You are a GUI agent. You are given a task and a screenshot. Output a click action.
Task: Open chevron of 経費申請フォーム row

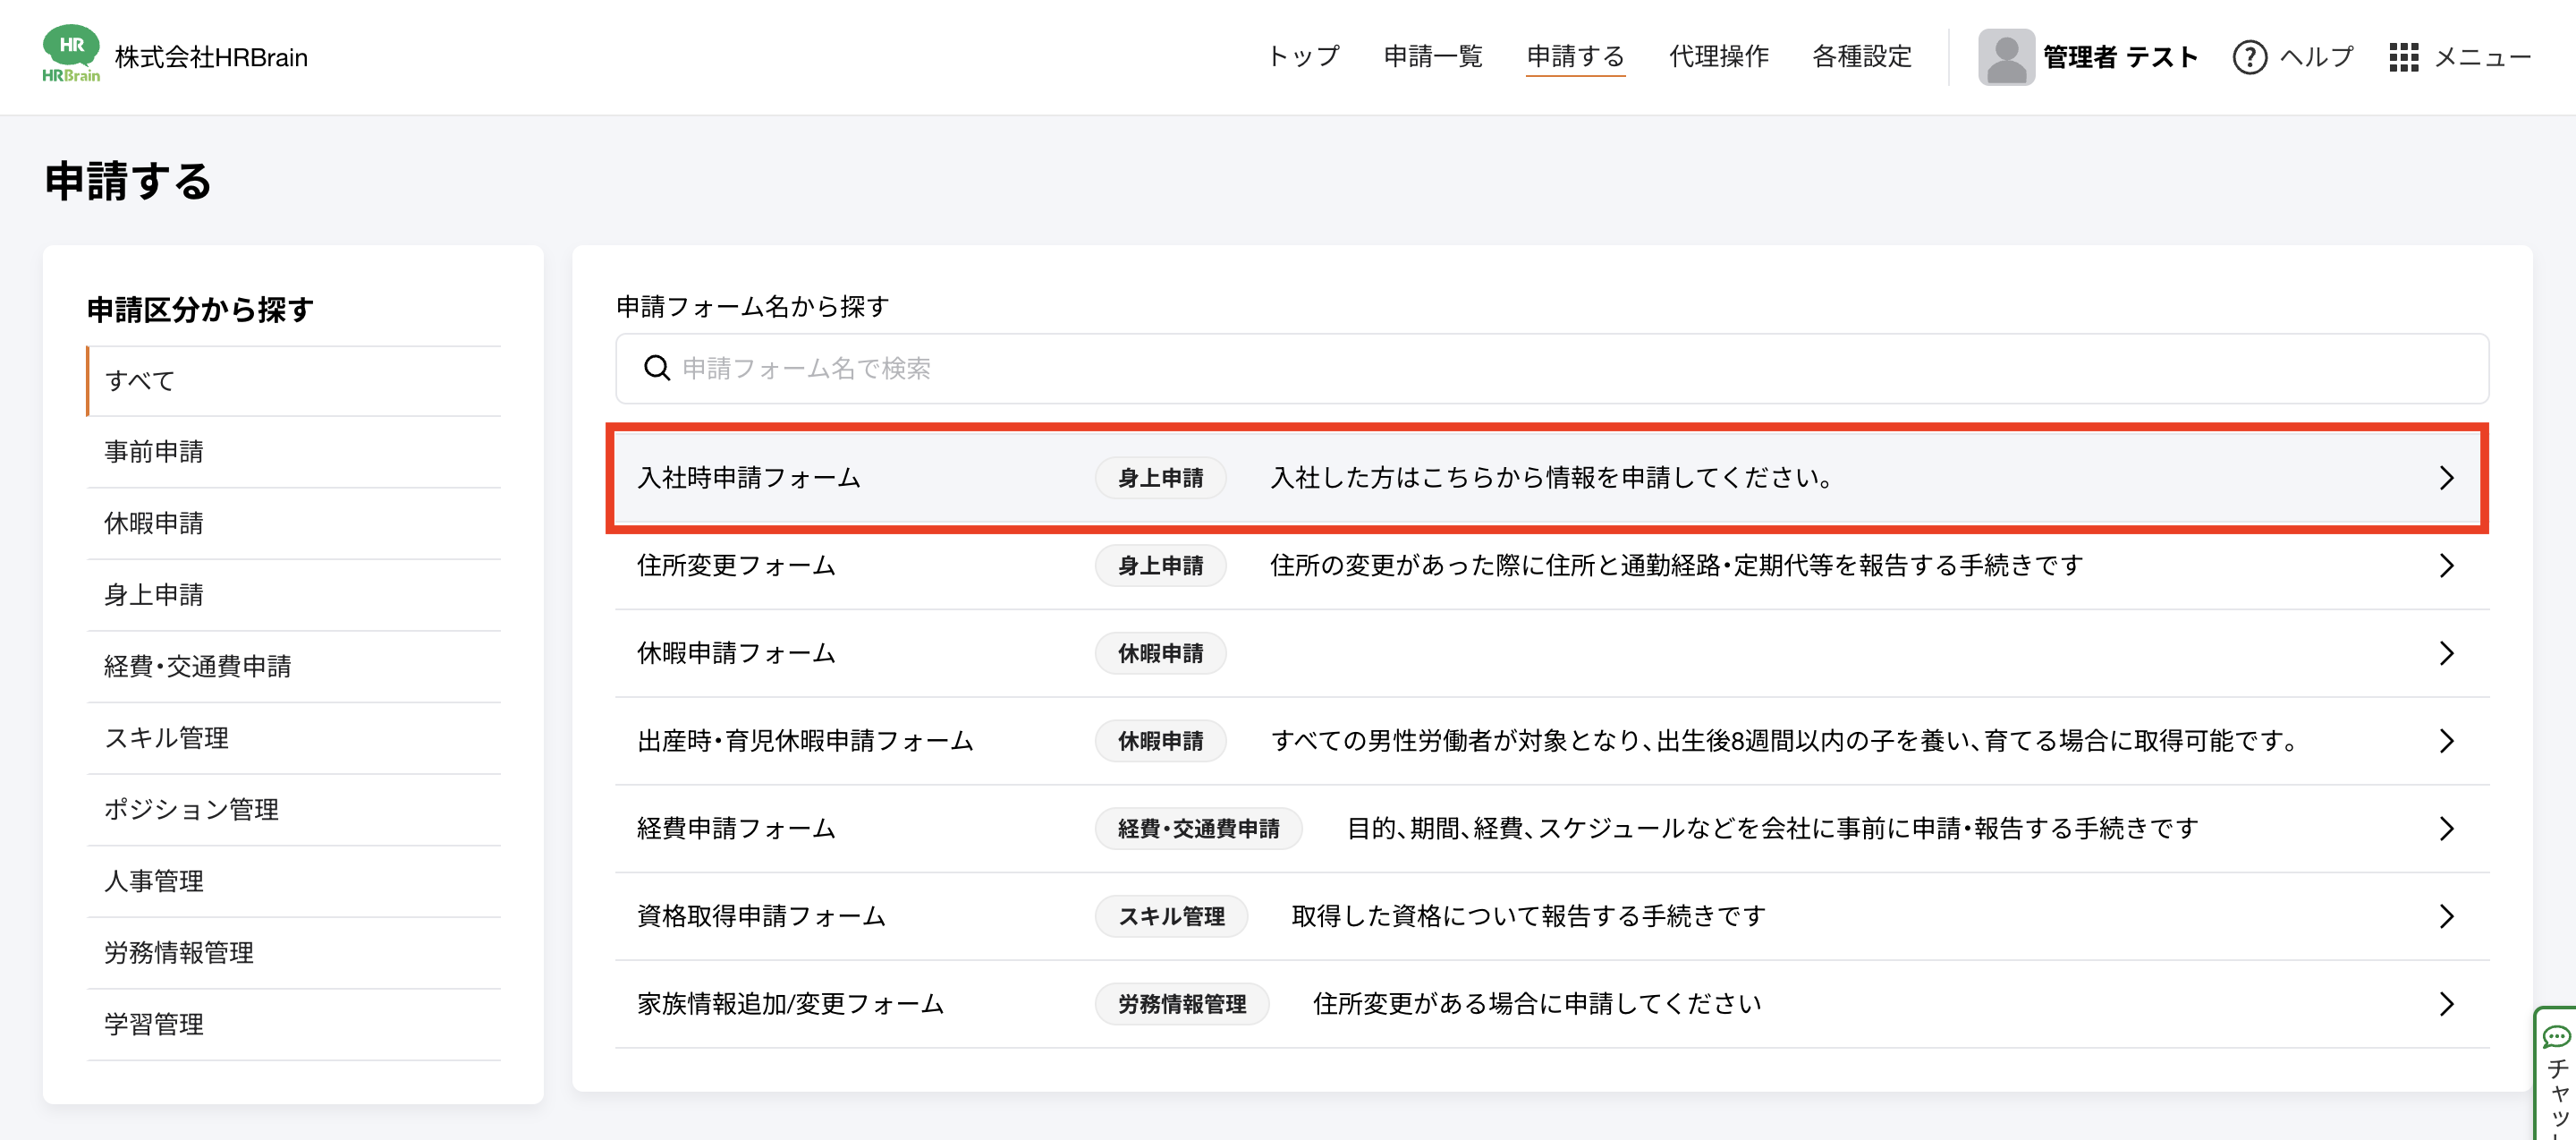2446,829
